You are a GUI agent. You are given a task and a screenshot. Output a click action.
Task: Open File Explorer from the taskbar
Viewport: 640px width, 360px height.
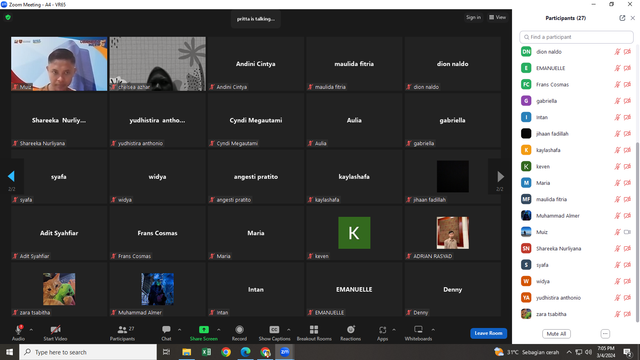[x=187, y=352]
